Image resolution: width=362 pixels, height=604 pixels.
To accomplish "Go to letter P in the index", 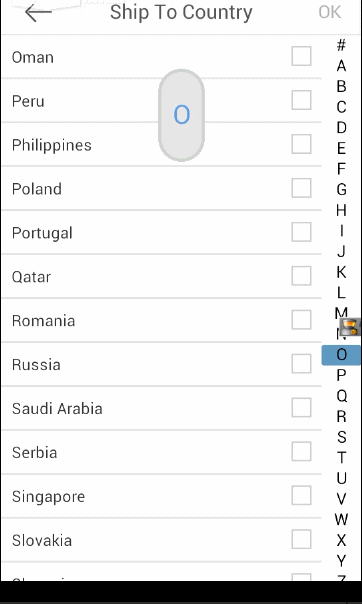I will click(341, 375).
